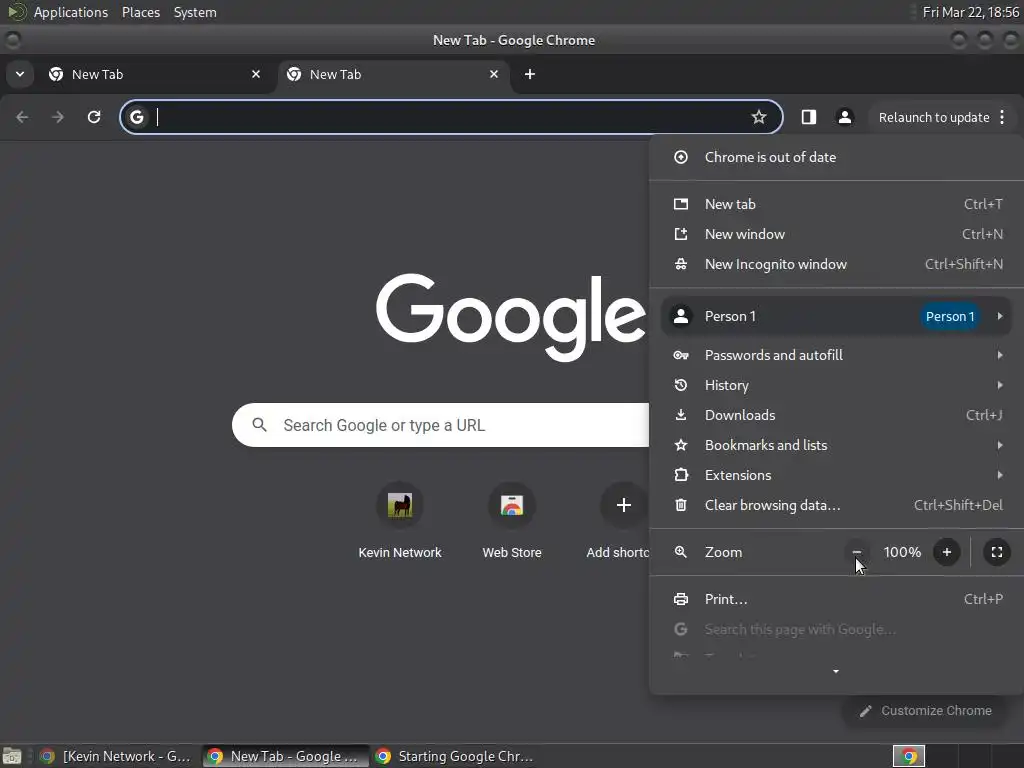The image size is (1024, 768).
Task: Click Add shortcut plus tile
Action: [623, 505]
